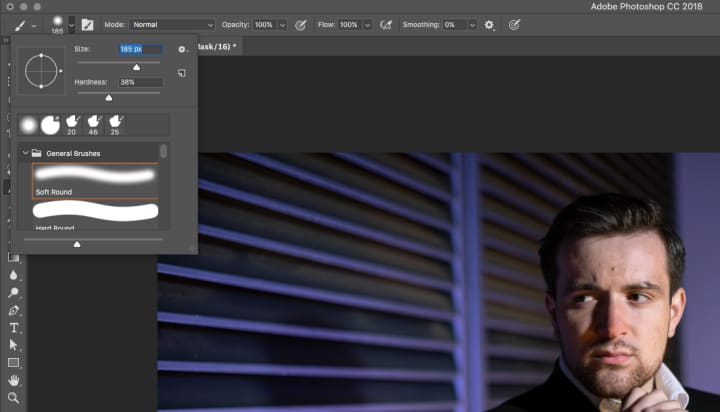Click the brush Size input field
Screen dimensions: 720x412
tap(139, 48)
